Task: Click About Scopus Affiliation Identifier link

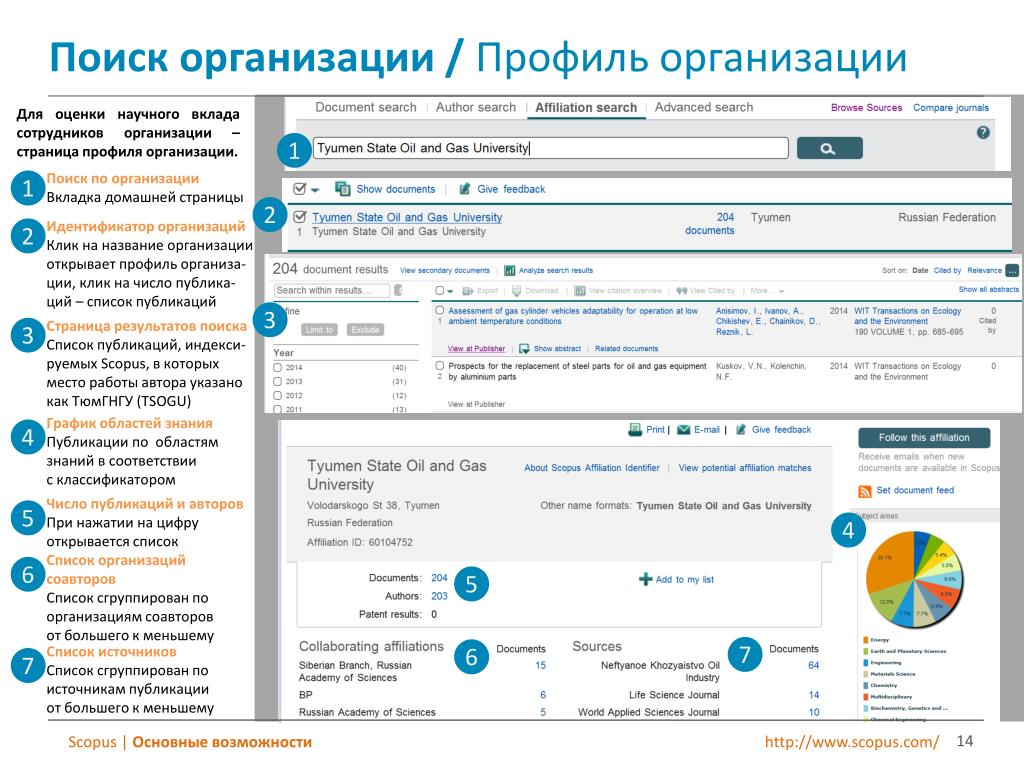Action: pos(592,468)
